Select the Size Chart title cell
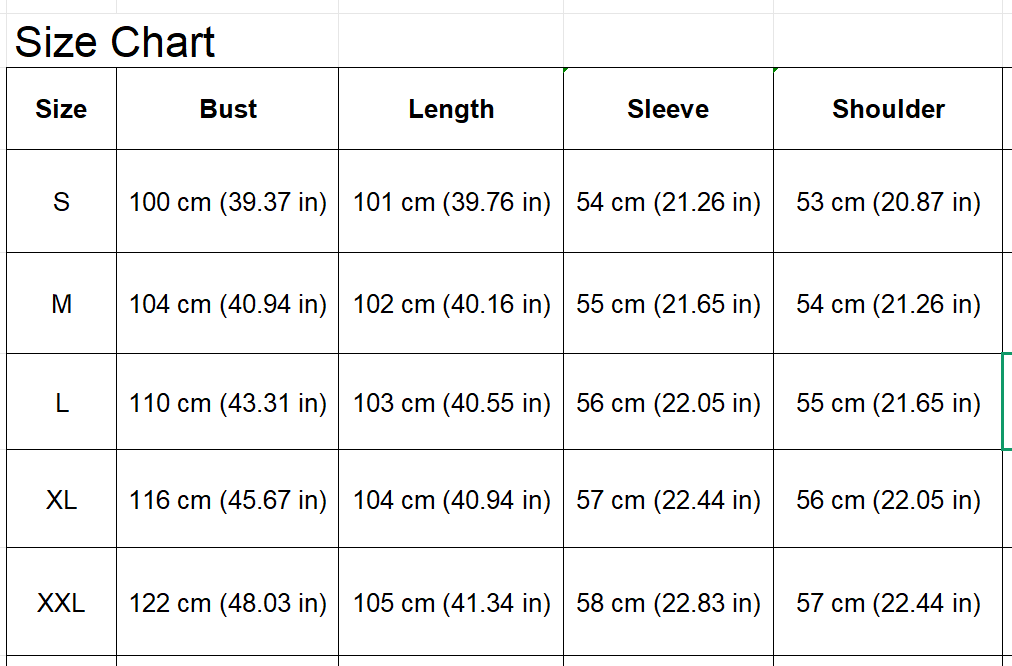This screenshot has height=666, width=1012. [115, 43]
